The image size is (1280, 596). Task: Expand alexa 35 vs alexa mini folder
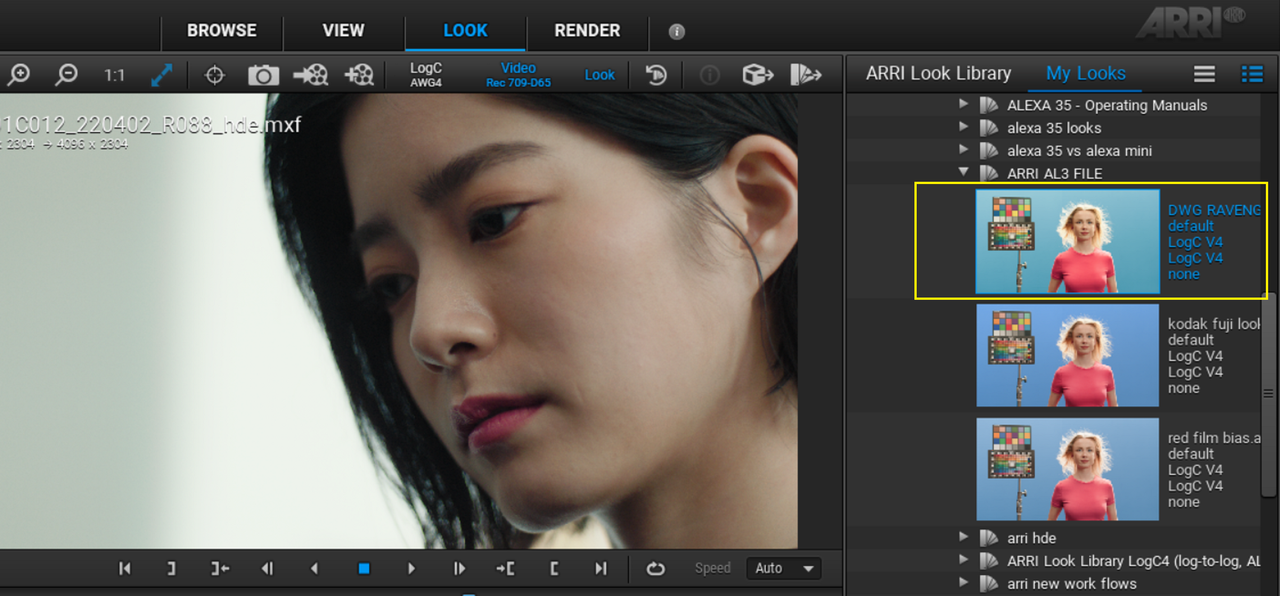tap(964, 150)
